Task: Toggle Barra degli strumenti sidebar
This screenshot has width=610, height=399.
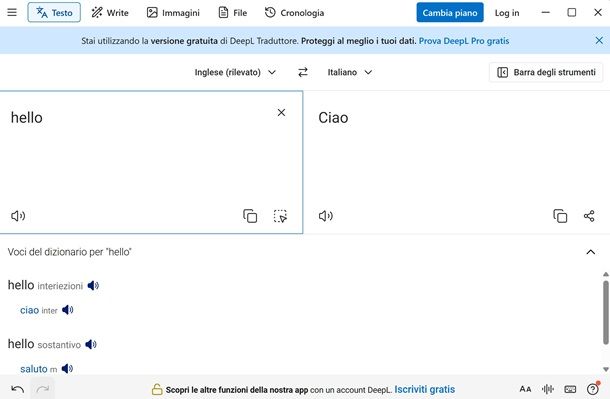Action: (x=546, y=72)
